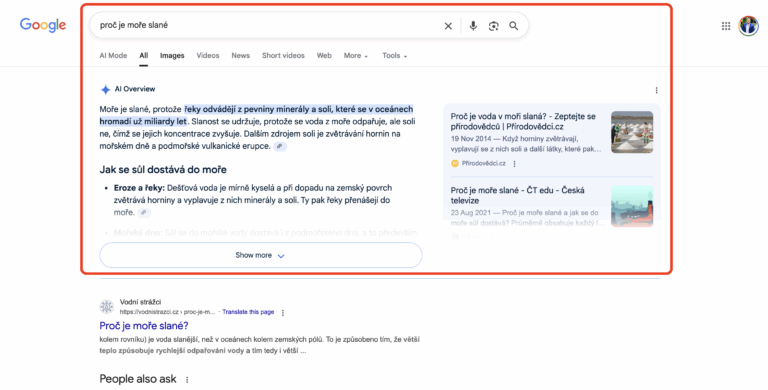Screen dimensions: 768x390
Task: Click the AI Overview label
Action: click(x=135, y=89)
